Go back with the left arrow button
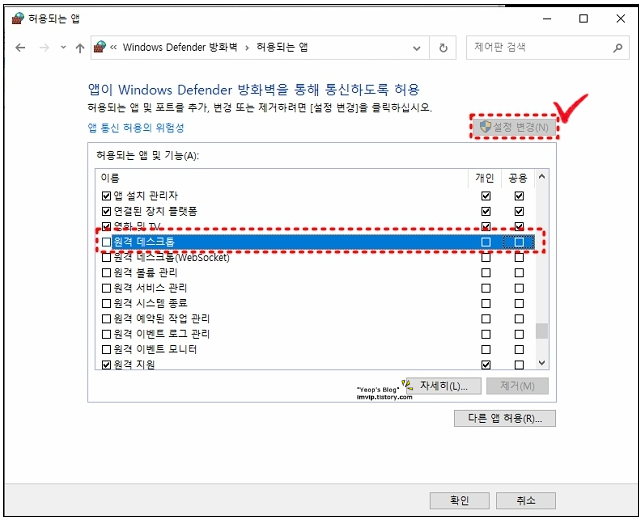The width and height of the screenshot is (641, 520). [20, 48]
